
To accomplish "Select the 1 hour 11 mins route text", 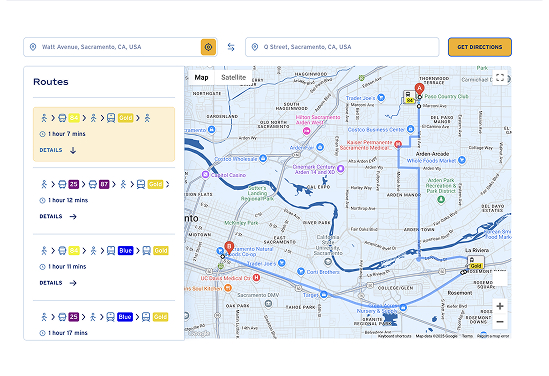I will click(67, 267).
